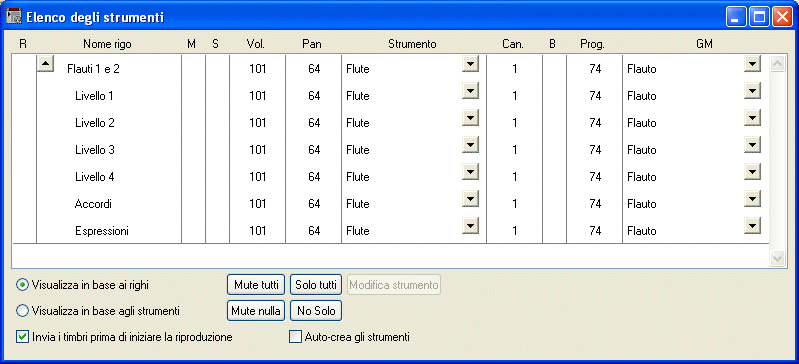Open Strumento dropdown for Accordi row
The width and height of the screenshot is (799, 364).
tap(471, 199)
